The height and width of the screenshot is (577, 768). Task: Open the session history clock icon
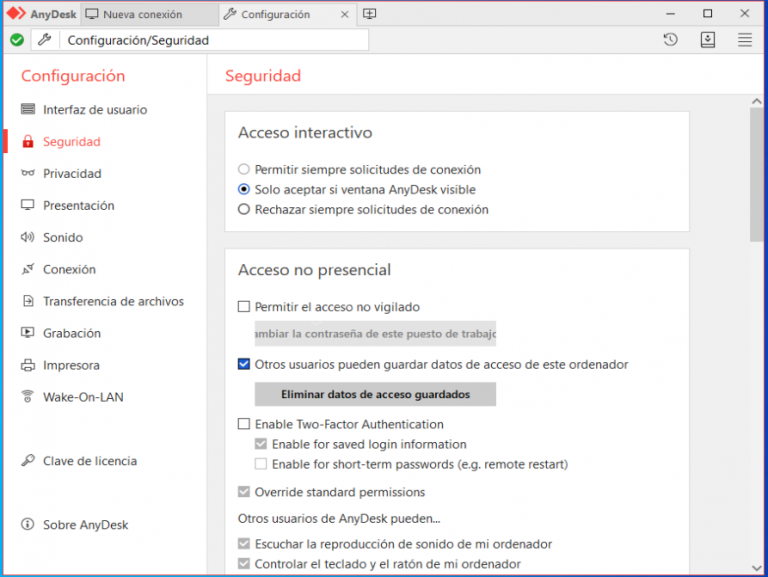pyautogui.click(x=671, y=40)
